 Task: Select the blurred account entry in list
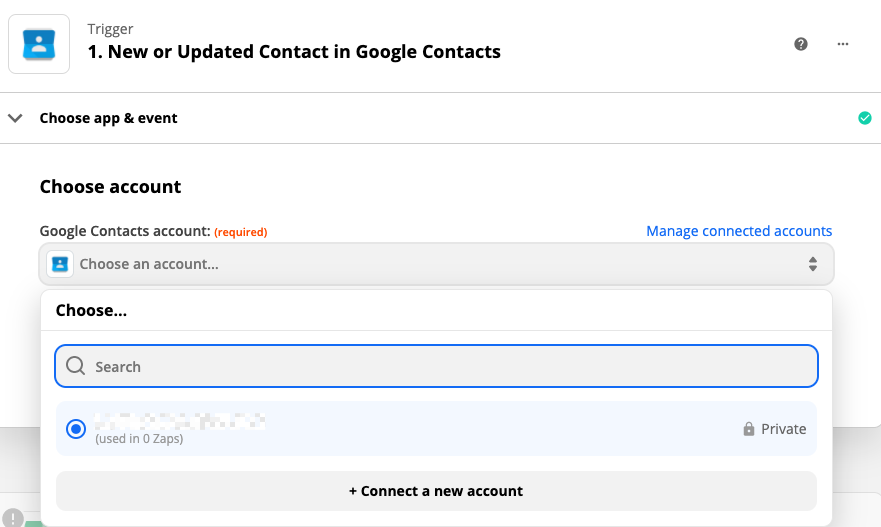tap(180, 421)
